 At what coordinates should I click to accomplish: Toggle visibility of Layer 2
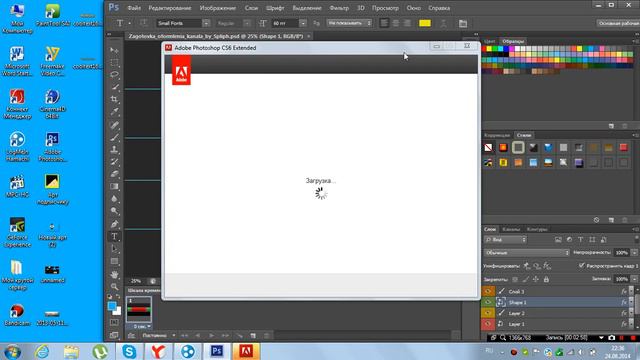(x=488, y=313)
